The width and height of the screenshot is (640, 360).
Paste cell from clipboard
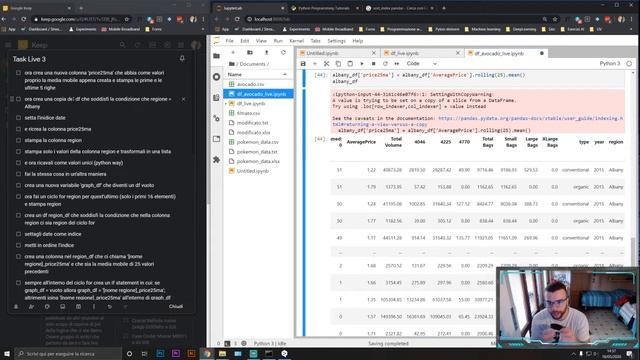click(350, 64)
